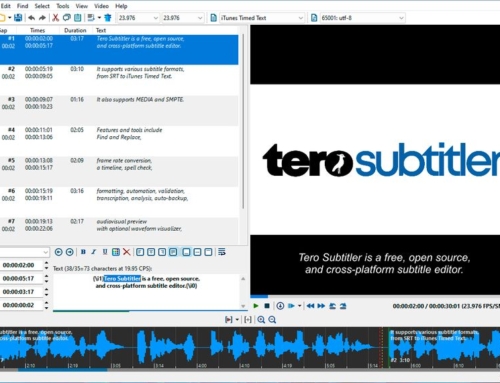The height and width of the screenshot is (383, 500).
Task: Click the jump-to-time clock icon
Action: 280,306
